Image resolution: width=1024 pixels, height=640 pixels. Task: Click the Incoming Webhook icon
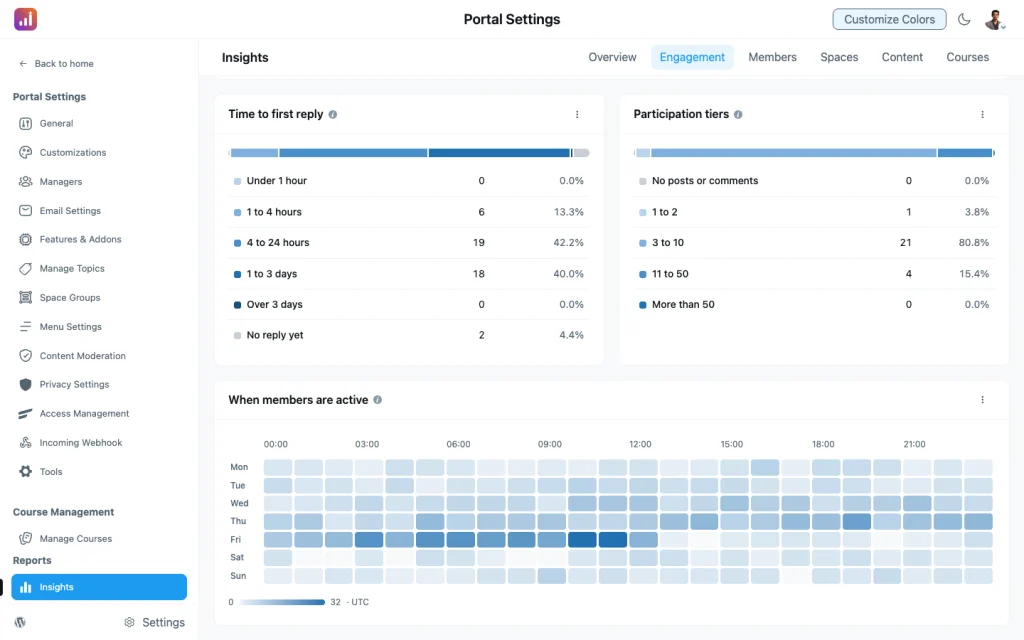[25, 442]
